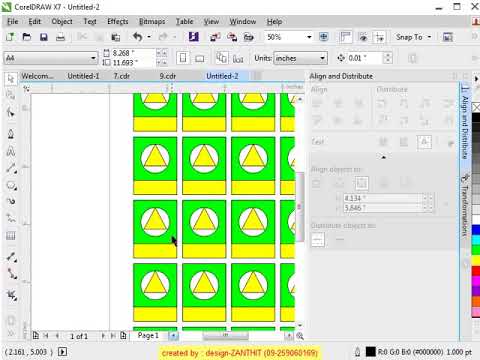Click the Paste icon

(115, 37)
